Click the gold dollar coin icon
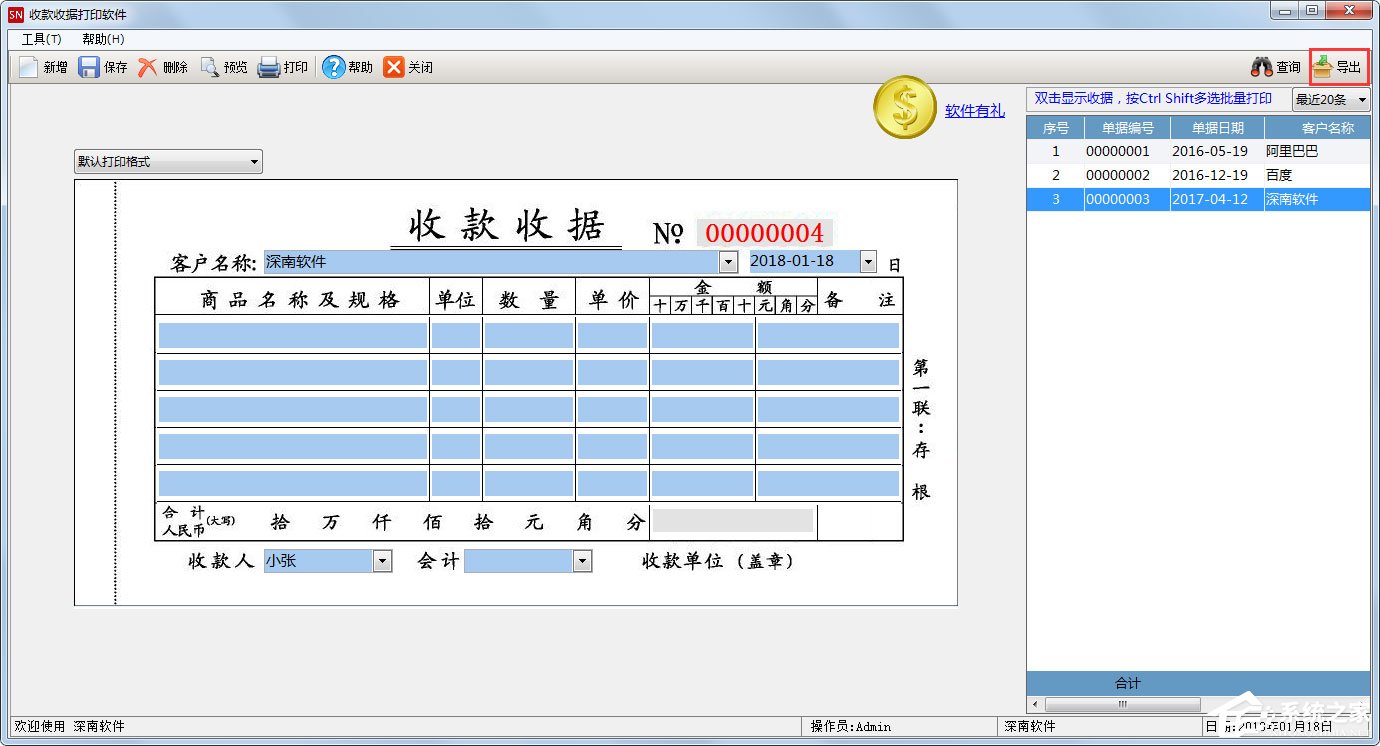The height and width of the screenshot is (746, 1380). click(x=904, y=108)
